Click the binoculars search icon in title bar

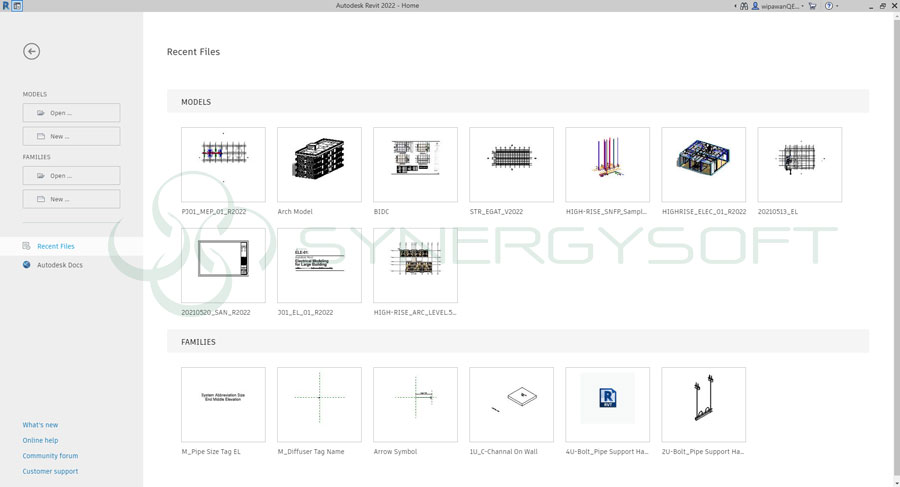point(744,6)
